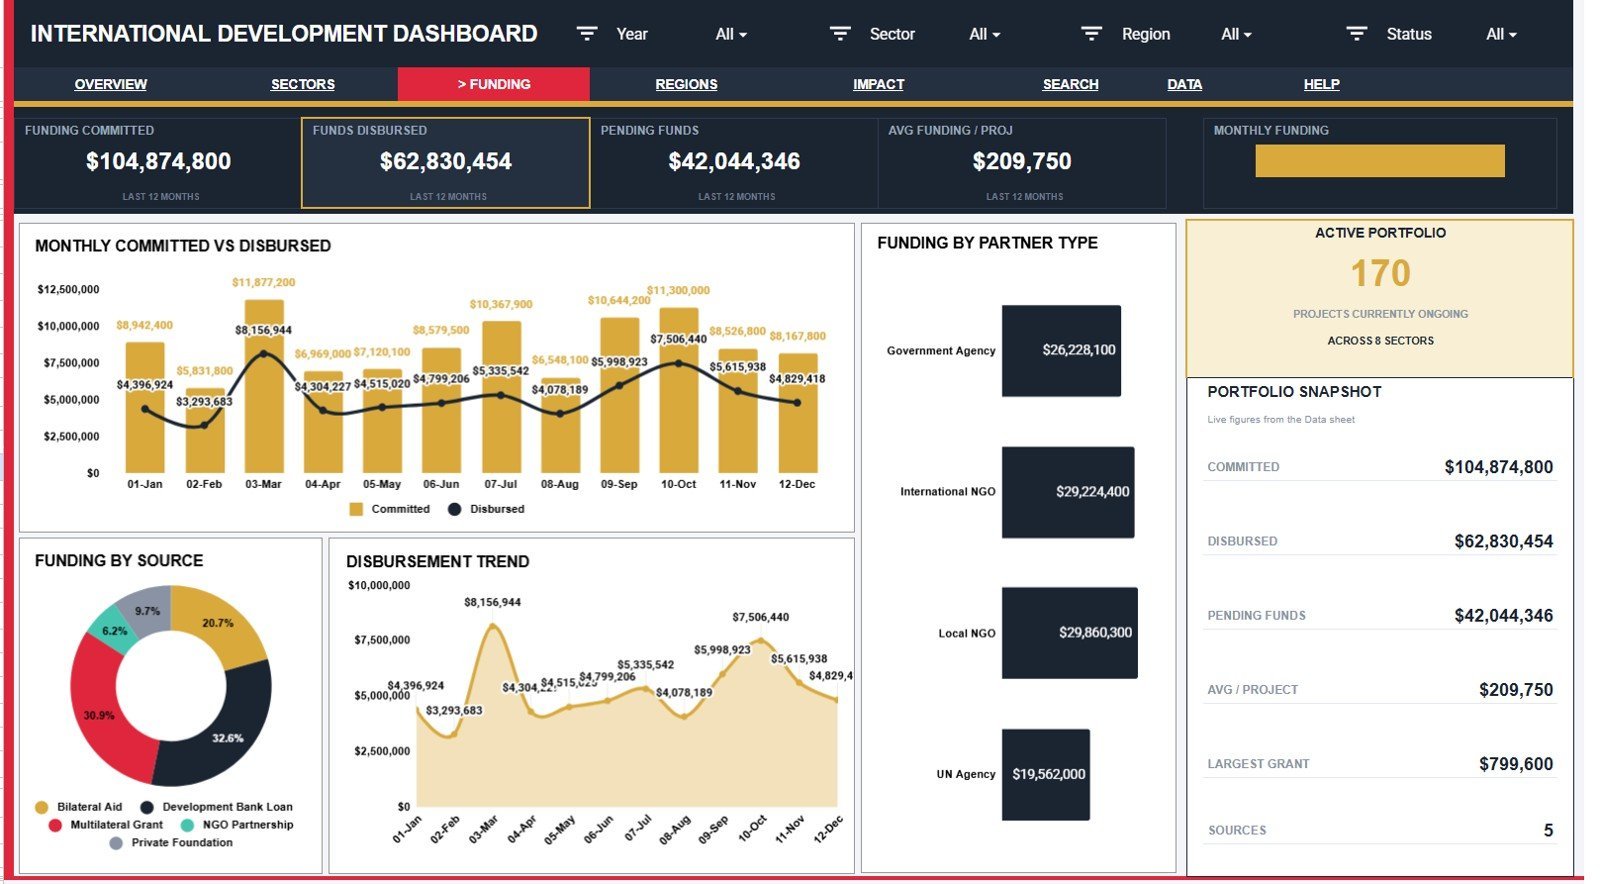Click the Largest Grant value $799,600
This screenshot has height=884, width=1600.
[x=1516, y=763]
